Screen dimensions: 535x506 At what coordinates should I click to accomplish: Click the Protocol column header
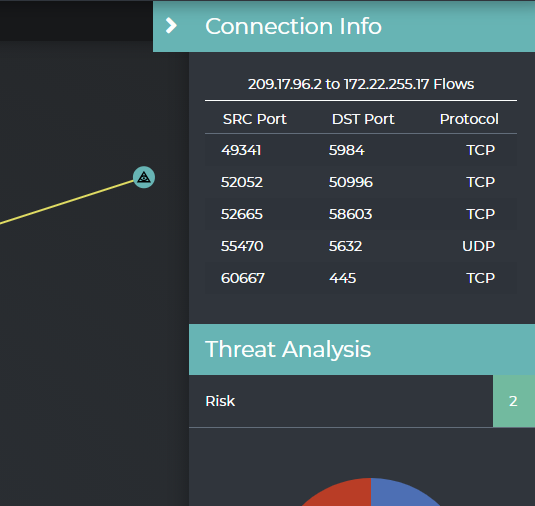(469, 119)
